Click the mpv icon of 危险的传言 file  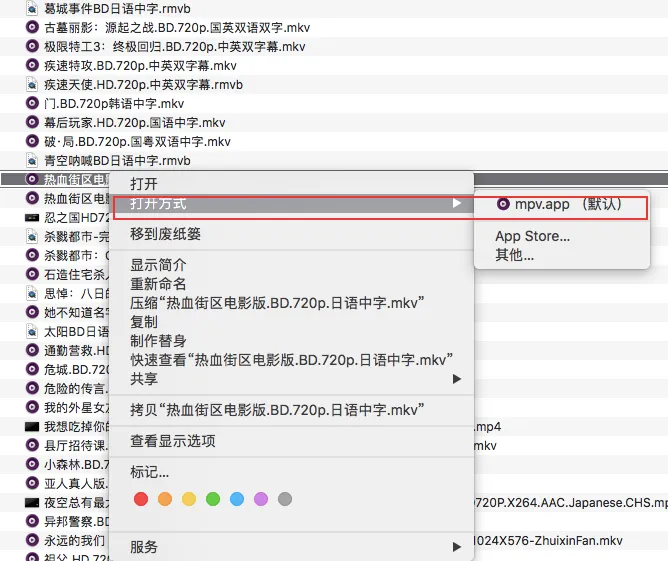click(32, 388)
